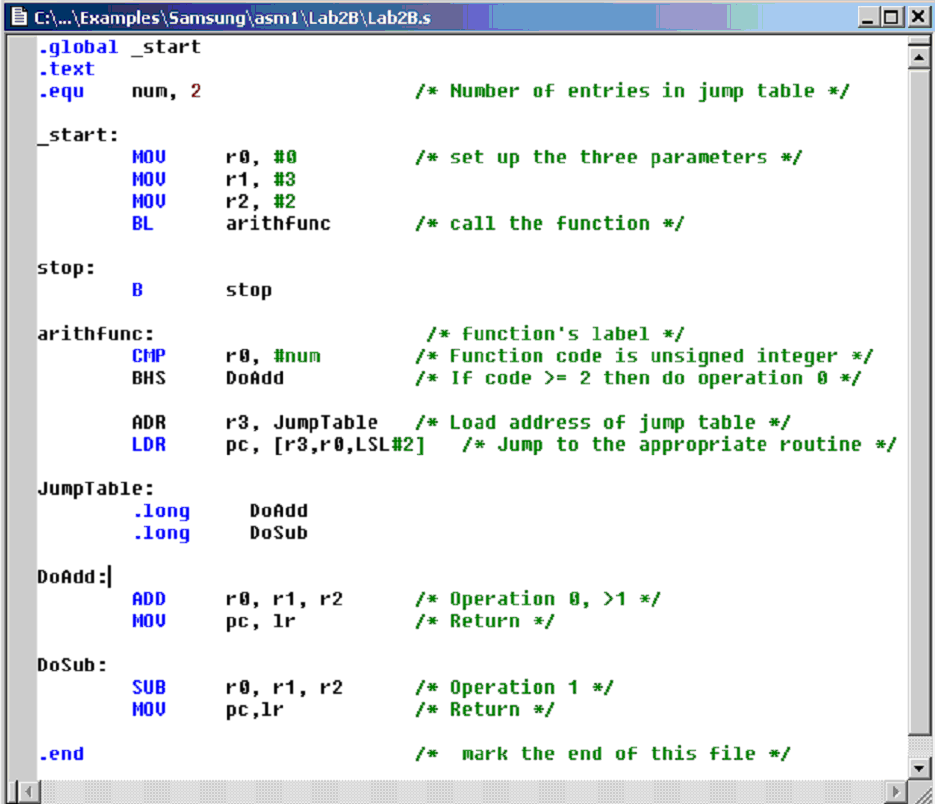Screen dimensions: 935x804
Task: Click comment 'Operation 0, >1'
Action: (x=538, y=599)
